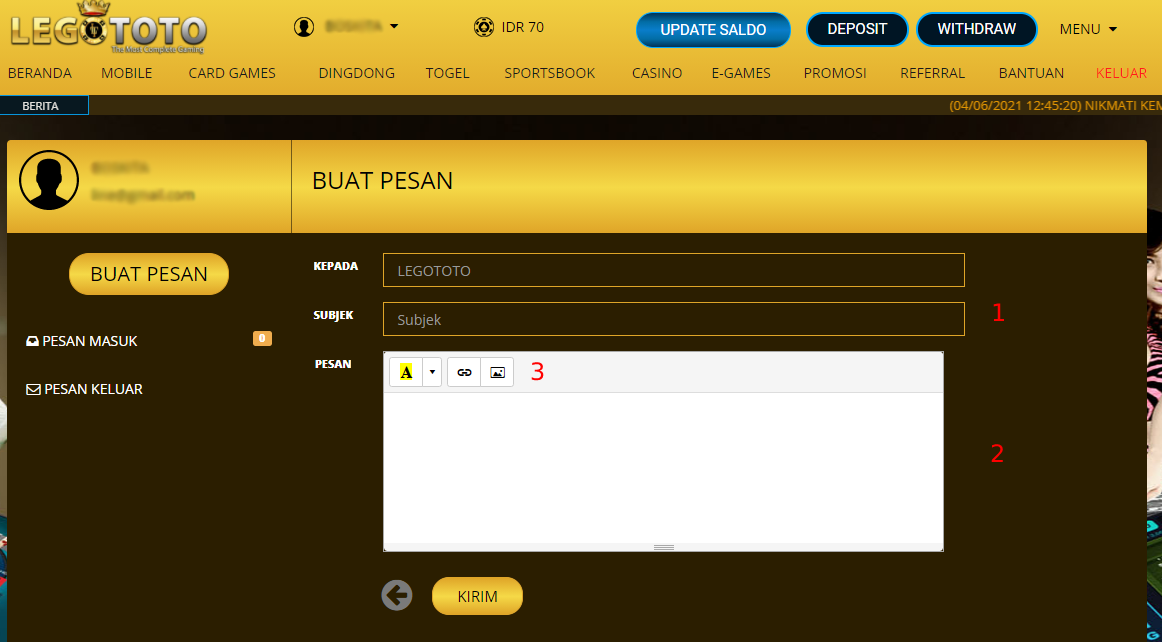Click the envelope icon for sent messages

pos(33,389)
